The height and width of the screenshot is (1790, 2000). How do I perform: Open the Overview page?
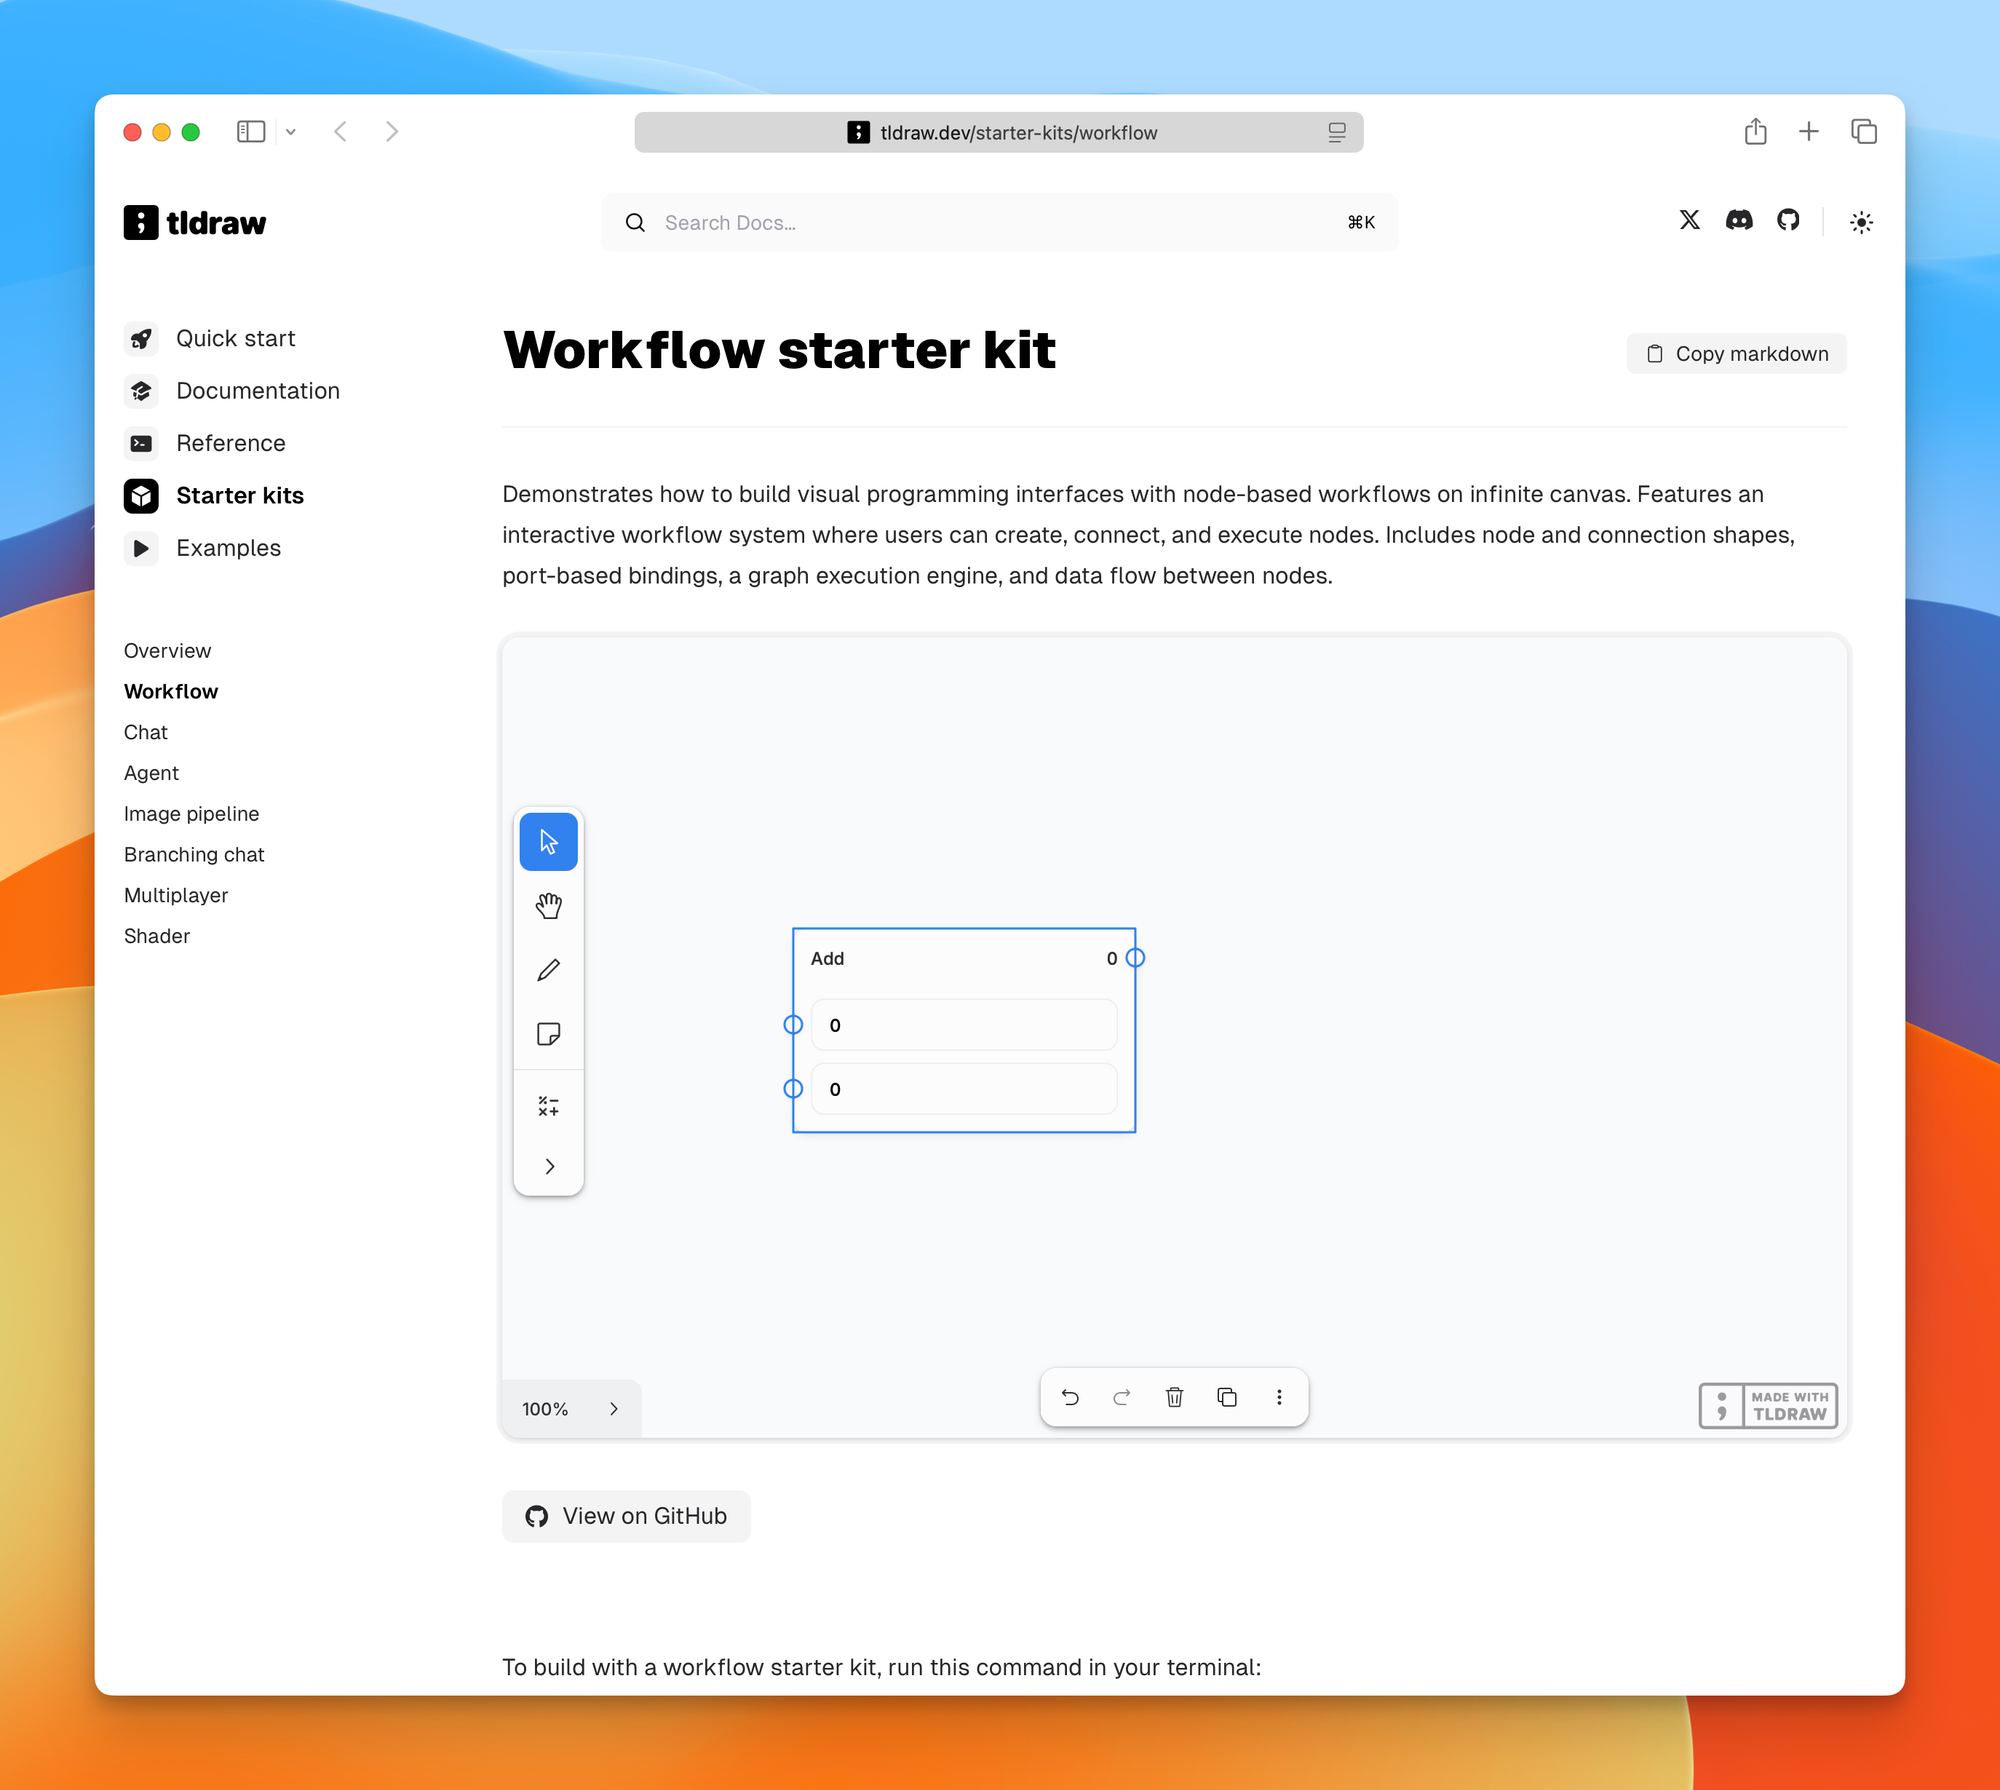167,651
